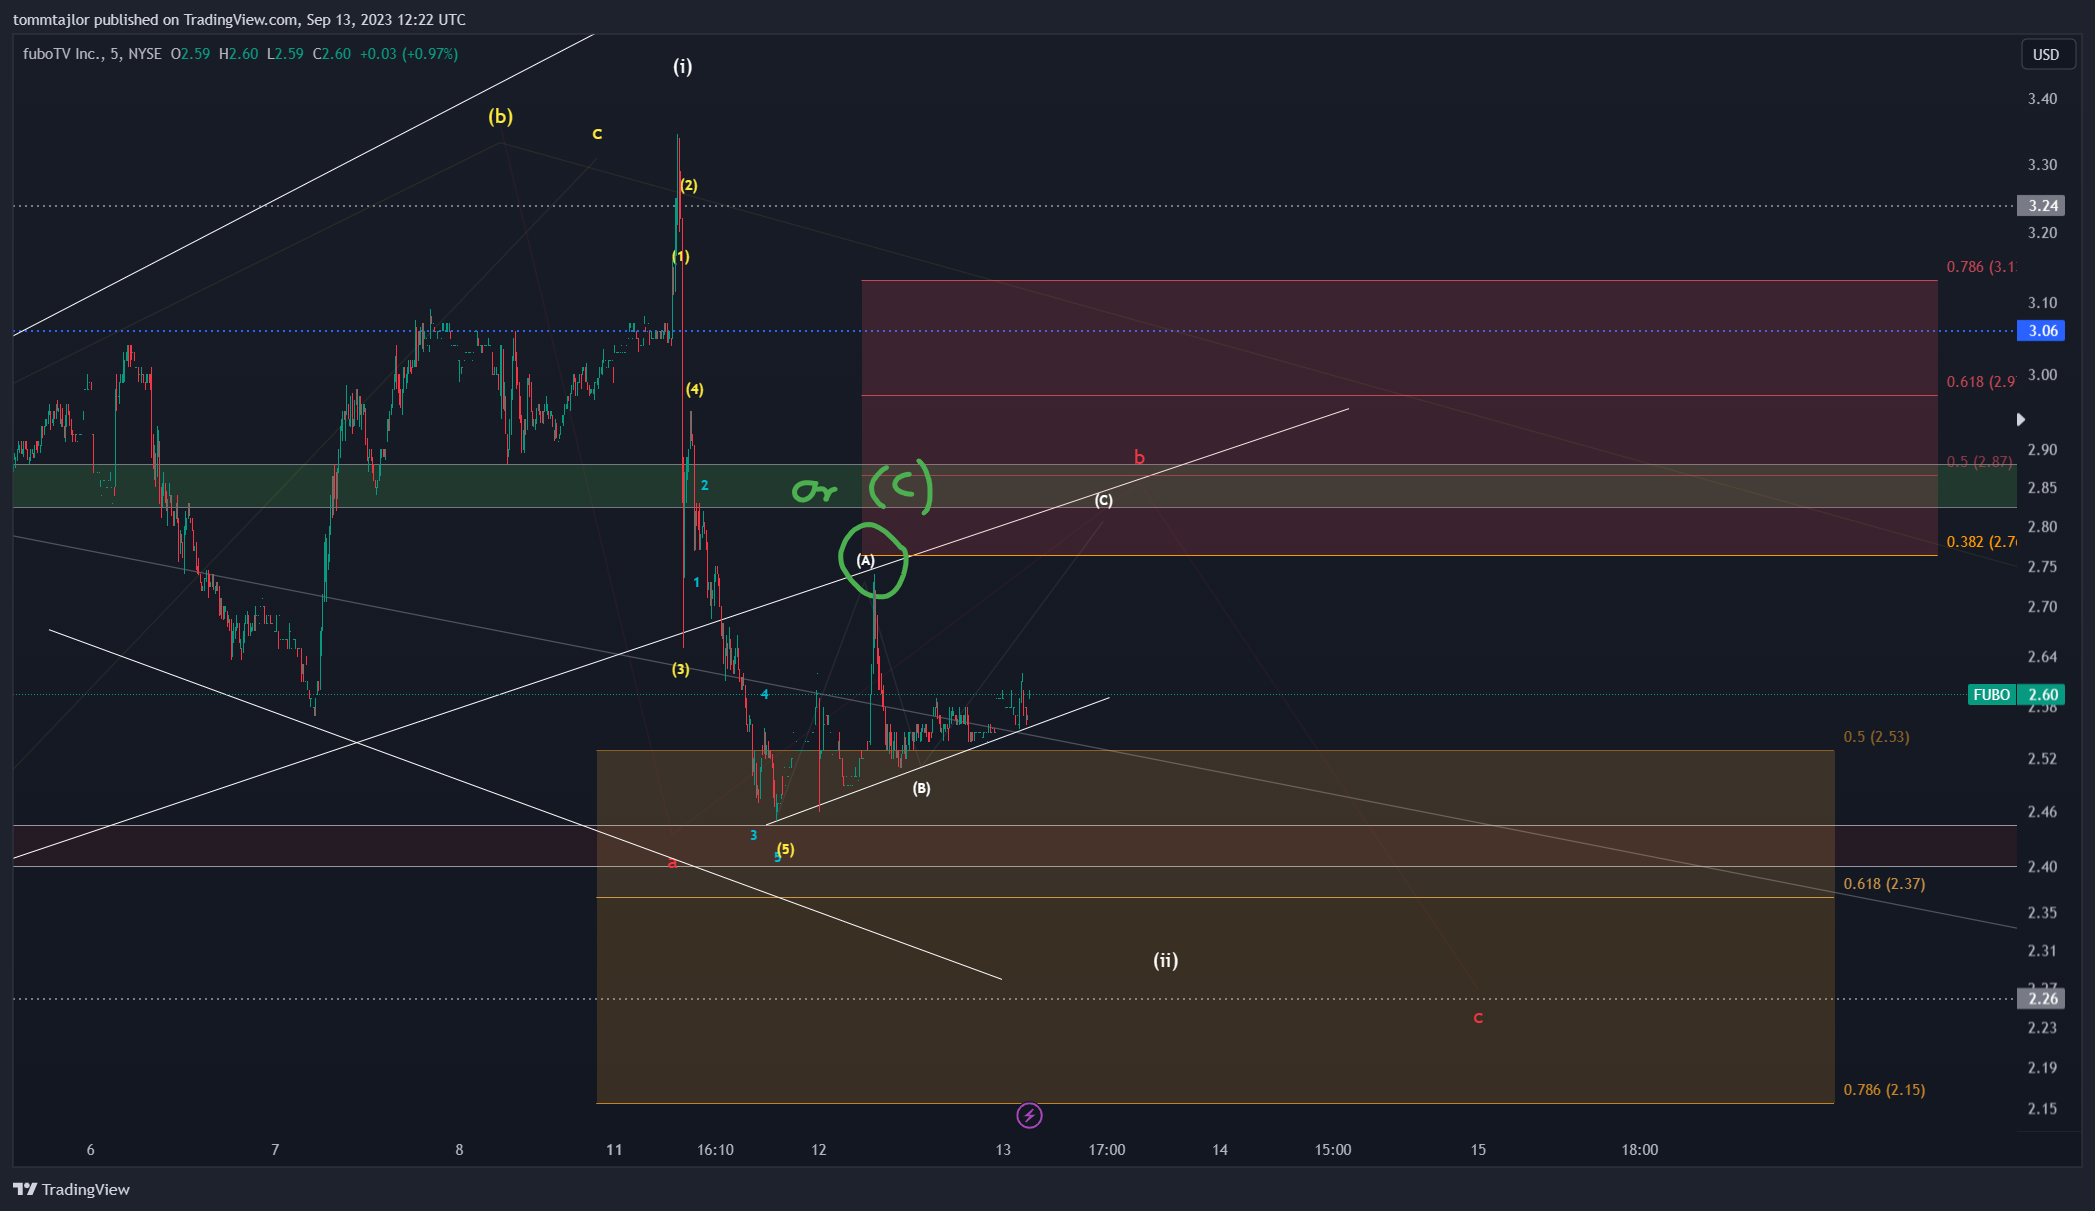Select the green handwritten (C) annotation

point(900,487)
